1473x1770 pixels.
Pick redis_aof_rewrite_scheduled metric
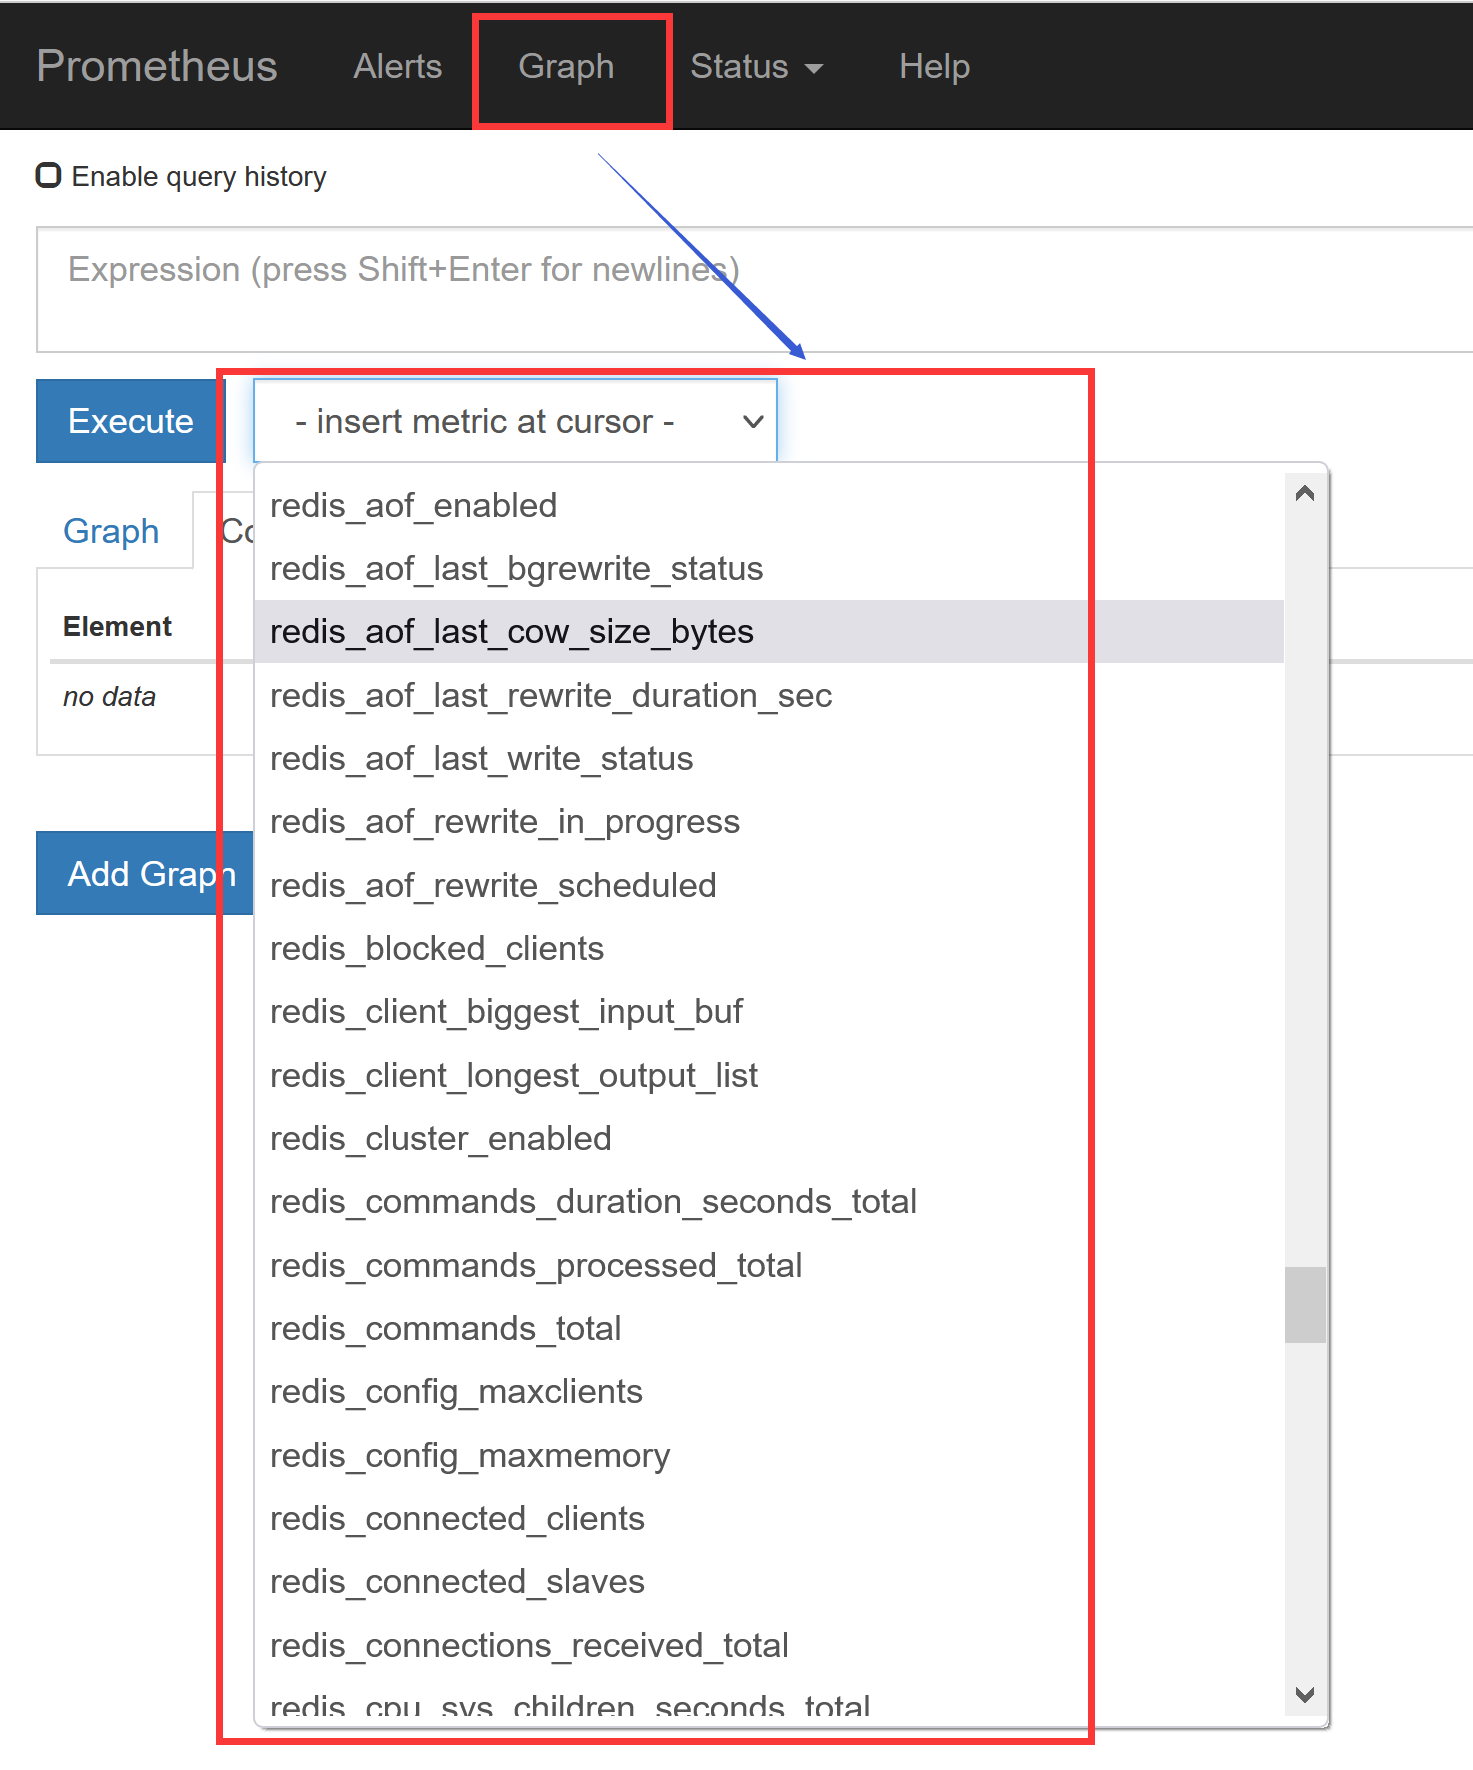pos(769,886)
